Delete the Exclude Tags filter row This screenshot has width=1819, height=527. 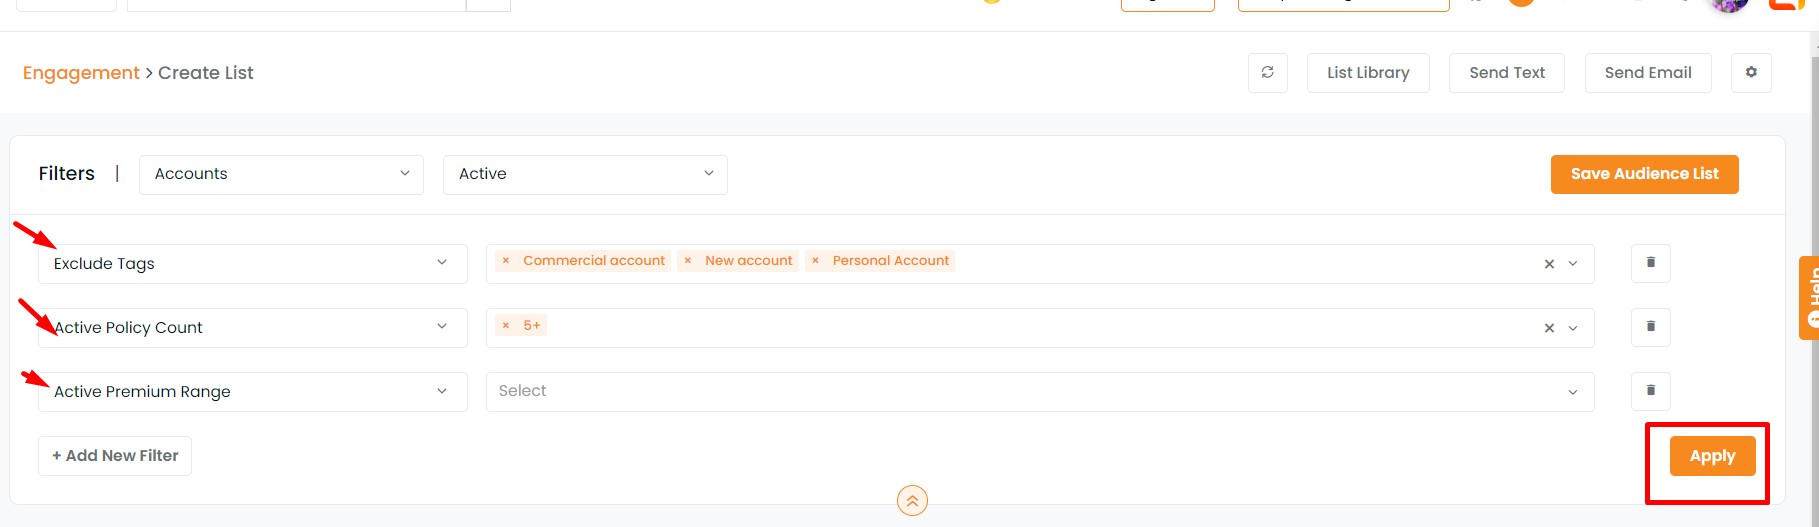[x=1651, y=263]
